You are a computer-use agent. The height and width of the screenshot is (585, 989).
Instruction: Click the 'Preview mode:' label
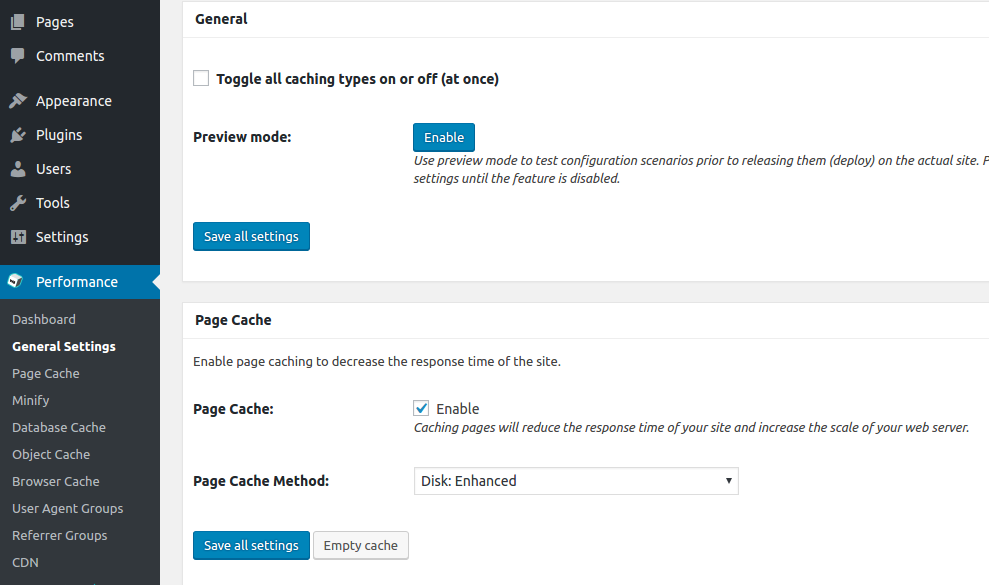(x=242, y=137)
